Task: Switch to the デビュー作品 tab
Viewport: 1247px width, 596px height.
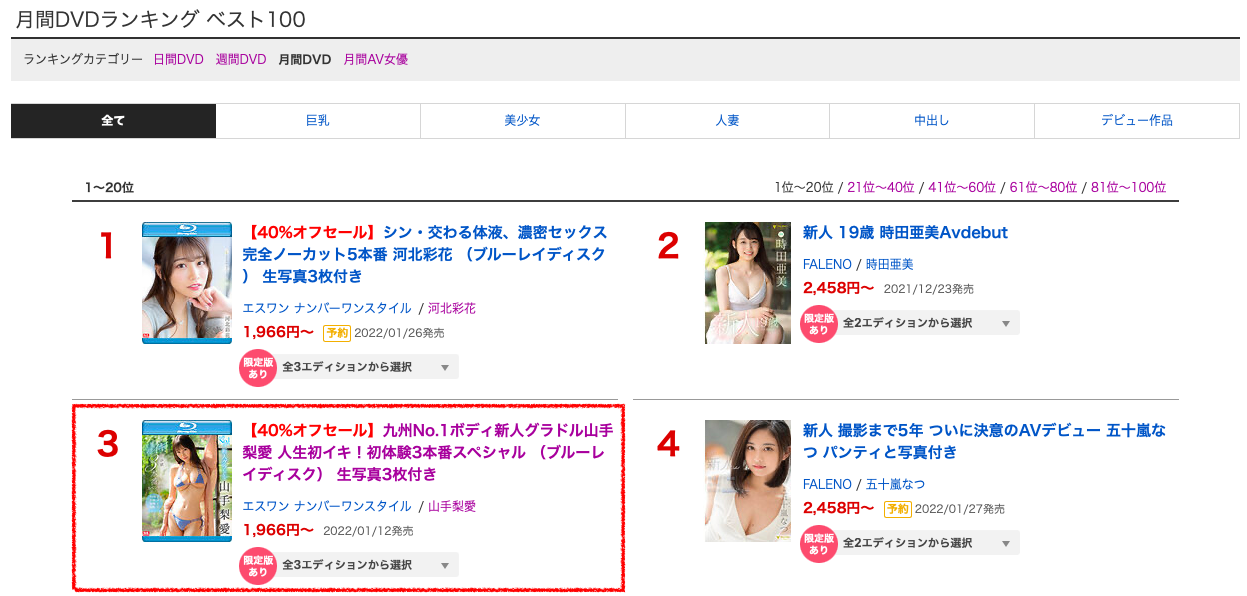Action: 1136,121
